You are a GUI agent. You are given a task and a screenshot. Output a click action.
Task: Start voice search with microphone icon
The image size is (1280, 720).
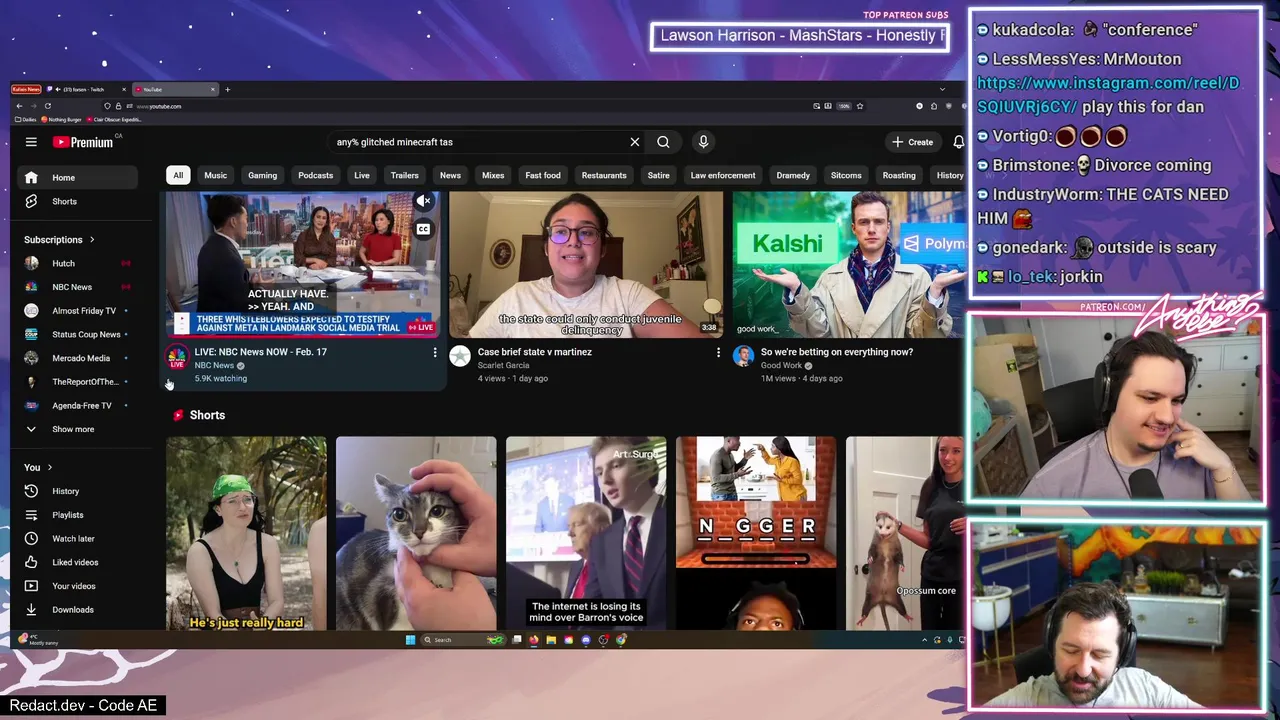click(x=703, y=142)
